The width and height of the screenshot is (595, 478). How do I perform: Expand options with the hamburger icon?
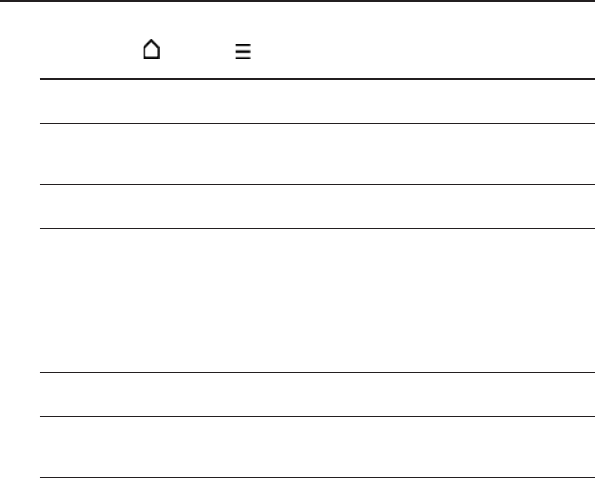pos(243,51)
